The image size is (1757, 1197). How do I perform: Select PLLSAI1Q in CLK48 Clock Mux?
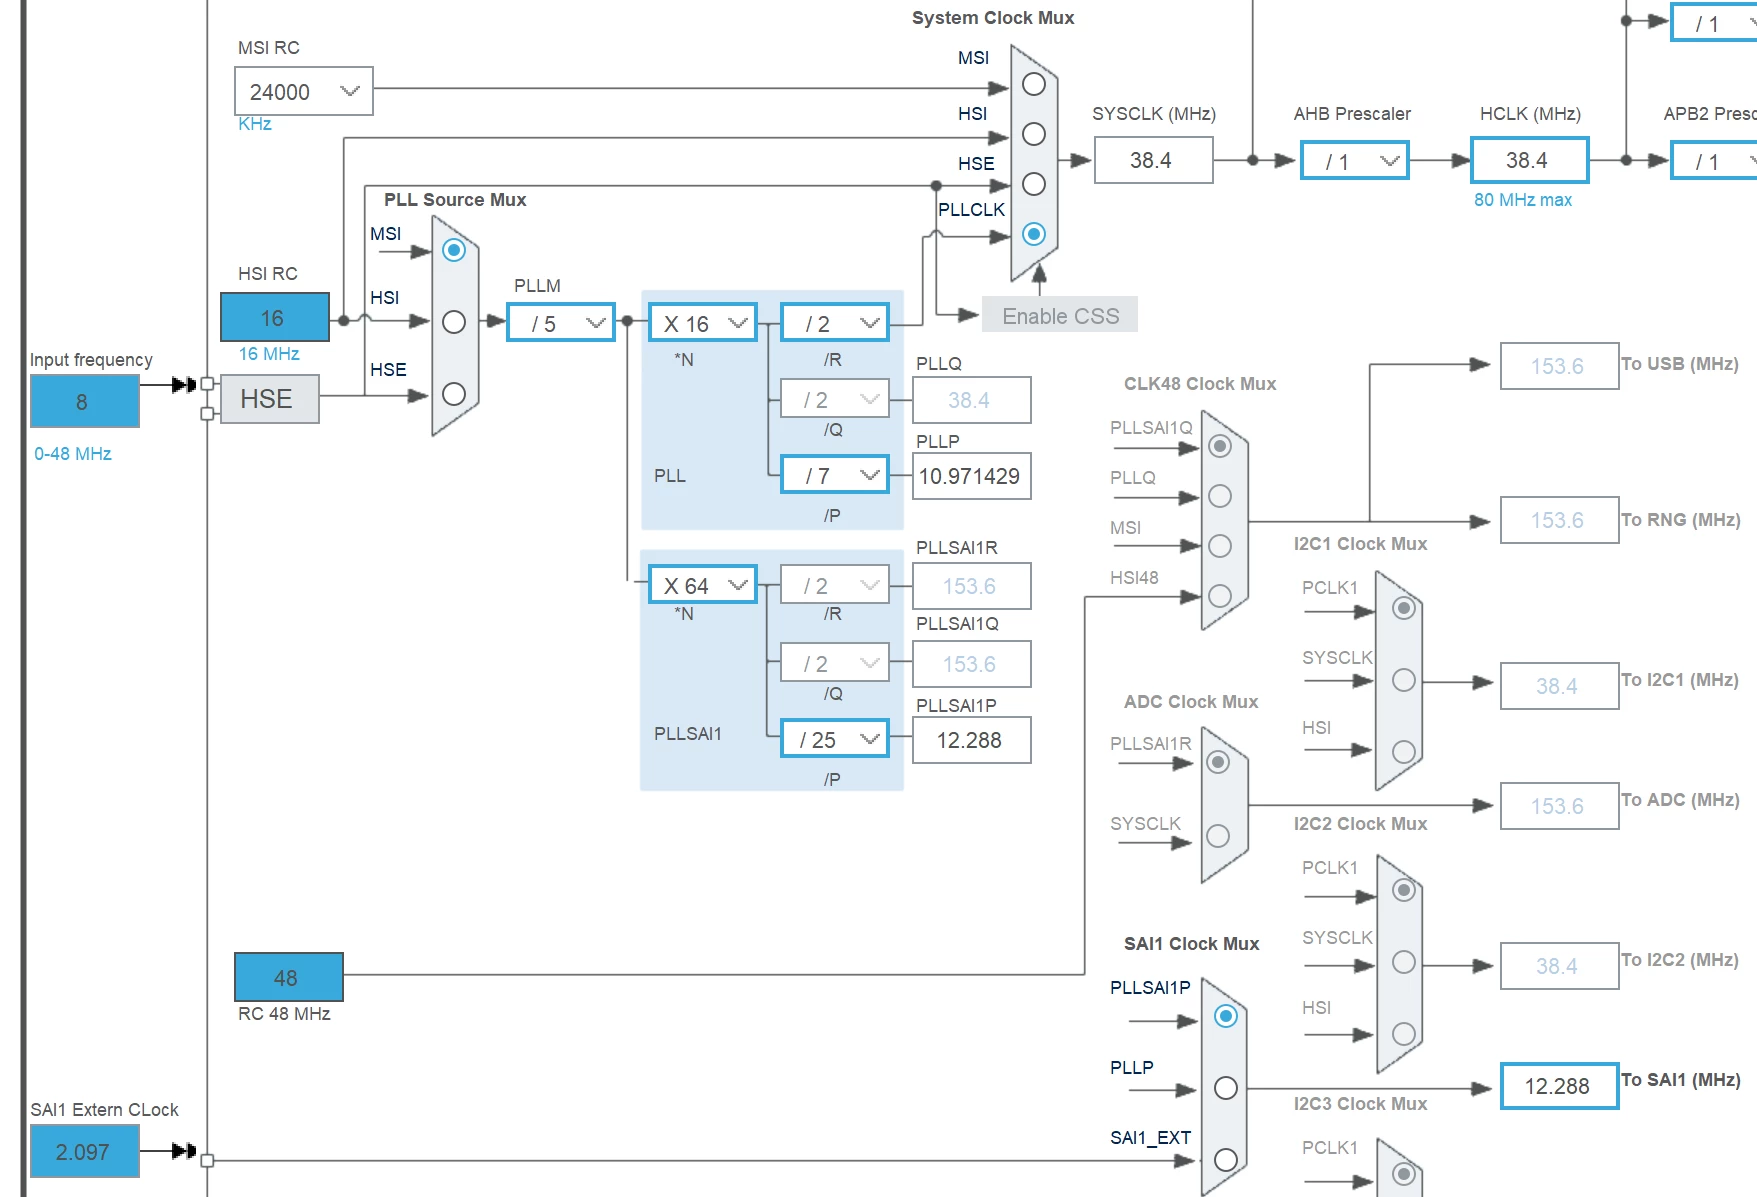pyautogui.click(x=1220, y=446)
